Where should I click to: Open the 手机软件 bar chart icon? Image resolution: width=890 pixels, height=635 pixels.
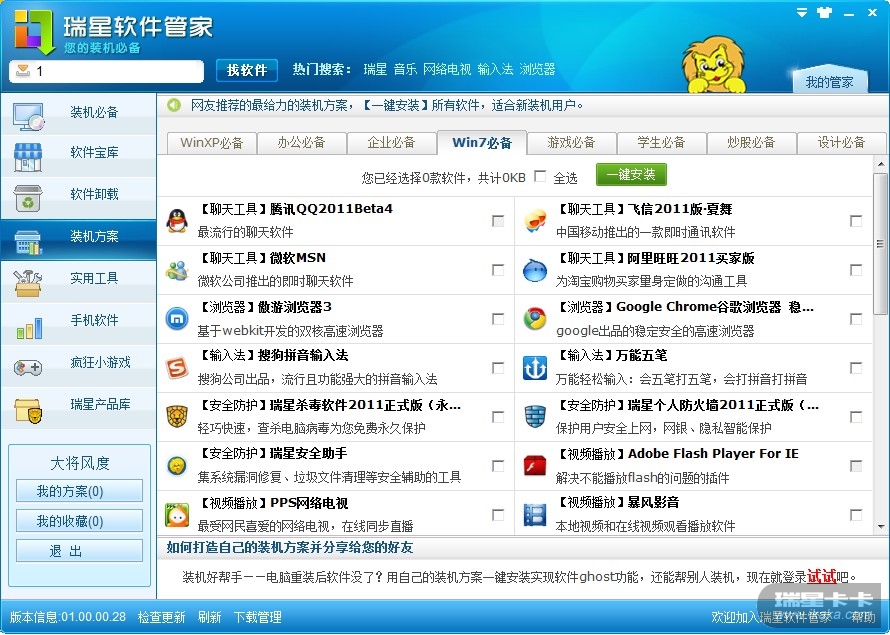[30, 327]
